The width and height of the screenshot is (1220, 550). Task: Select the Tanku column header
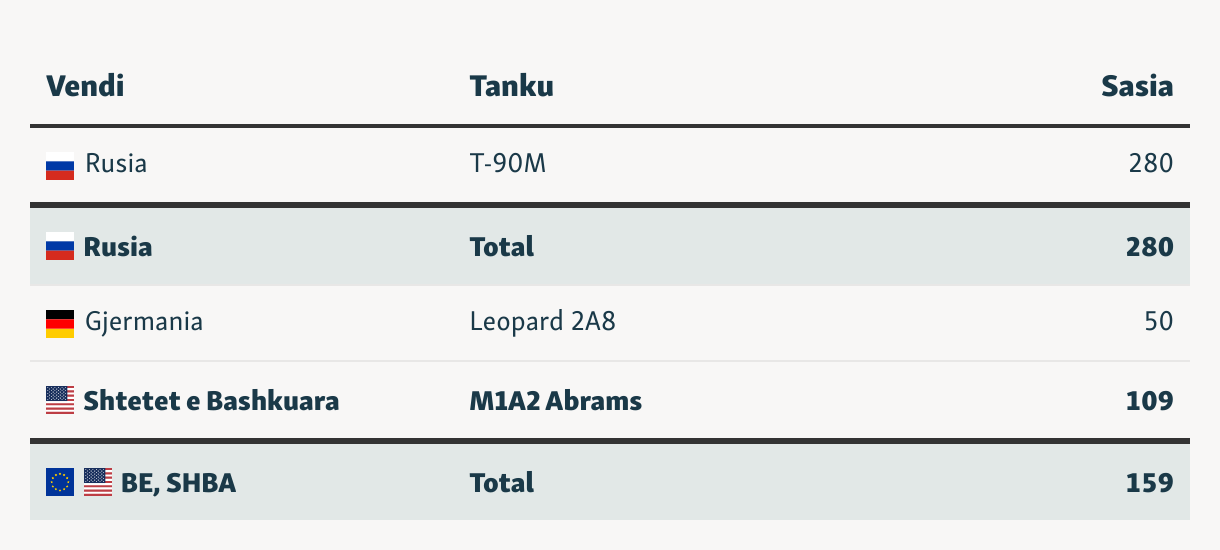512,86
